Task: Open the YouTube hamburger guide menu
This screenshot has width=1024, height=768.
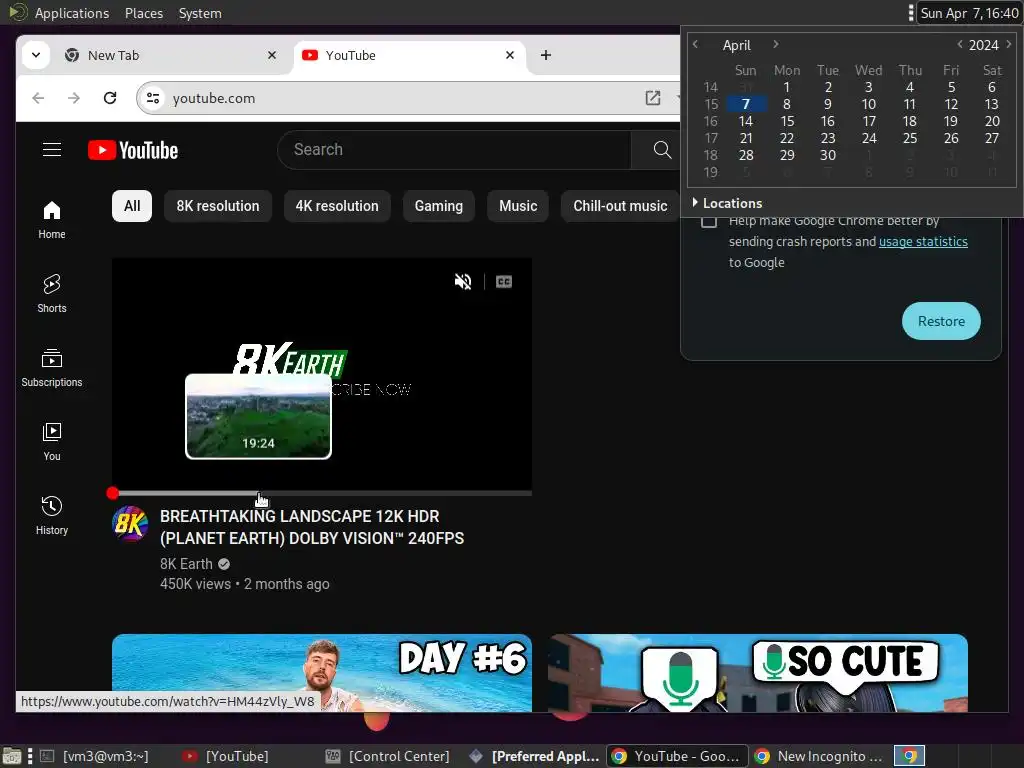Action: (52, 150)
